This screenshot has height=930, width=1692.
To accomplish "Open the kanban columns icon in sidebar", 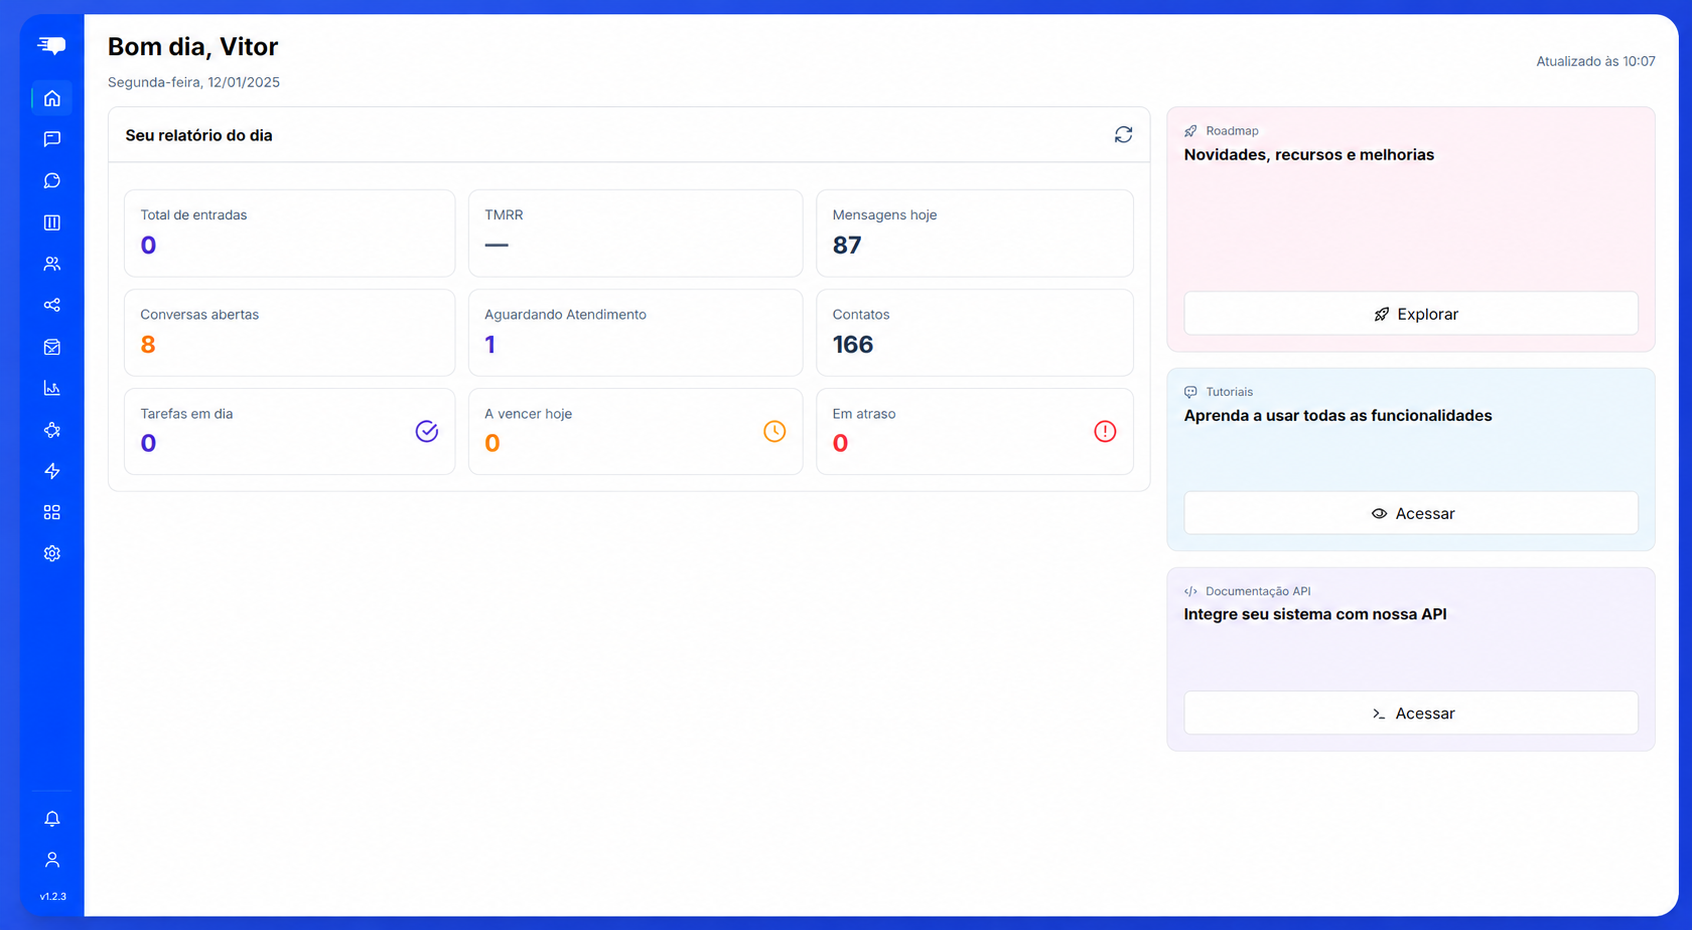I will [x=52, y=222].
